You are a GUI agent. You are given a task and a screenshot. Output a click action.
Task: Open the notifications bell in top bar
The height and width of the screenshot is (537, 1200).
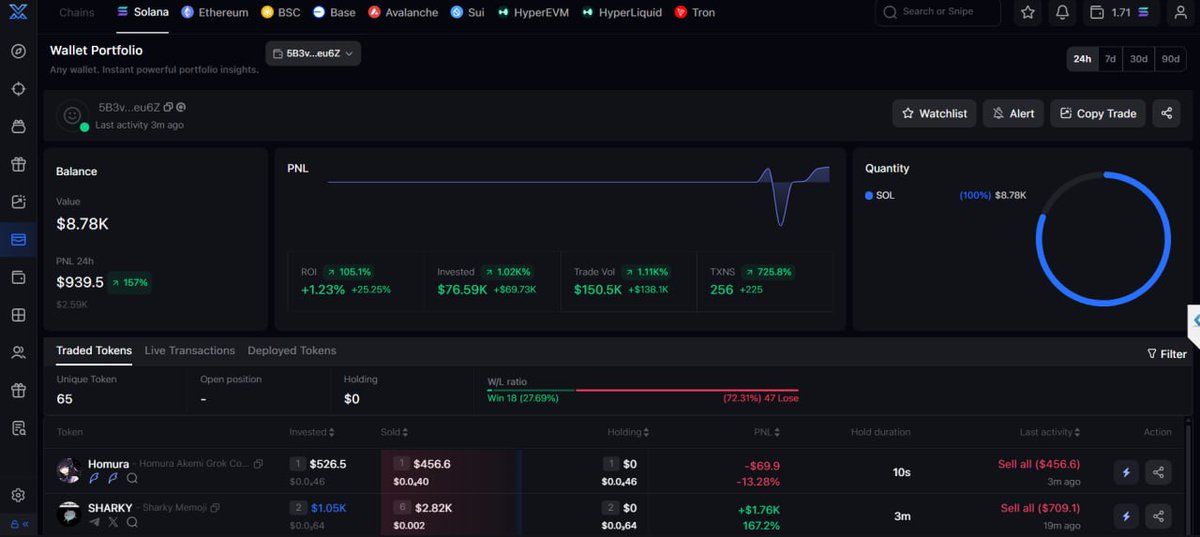pos(1062,13)
